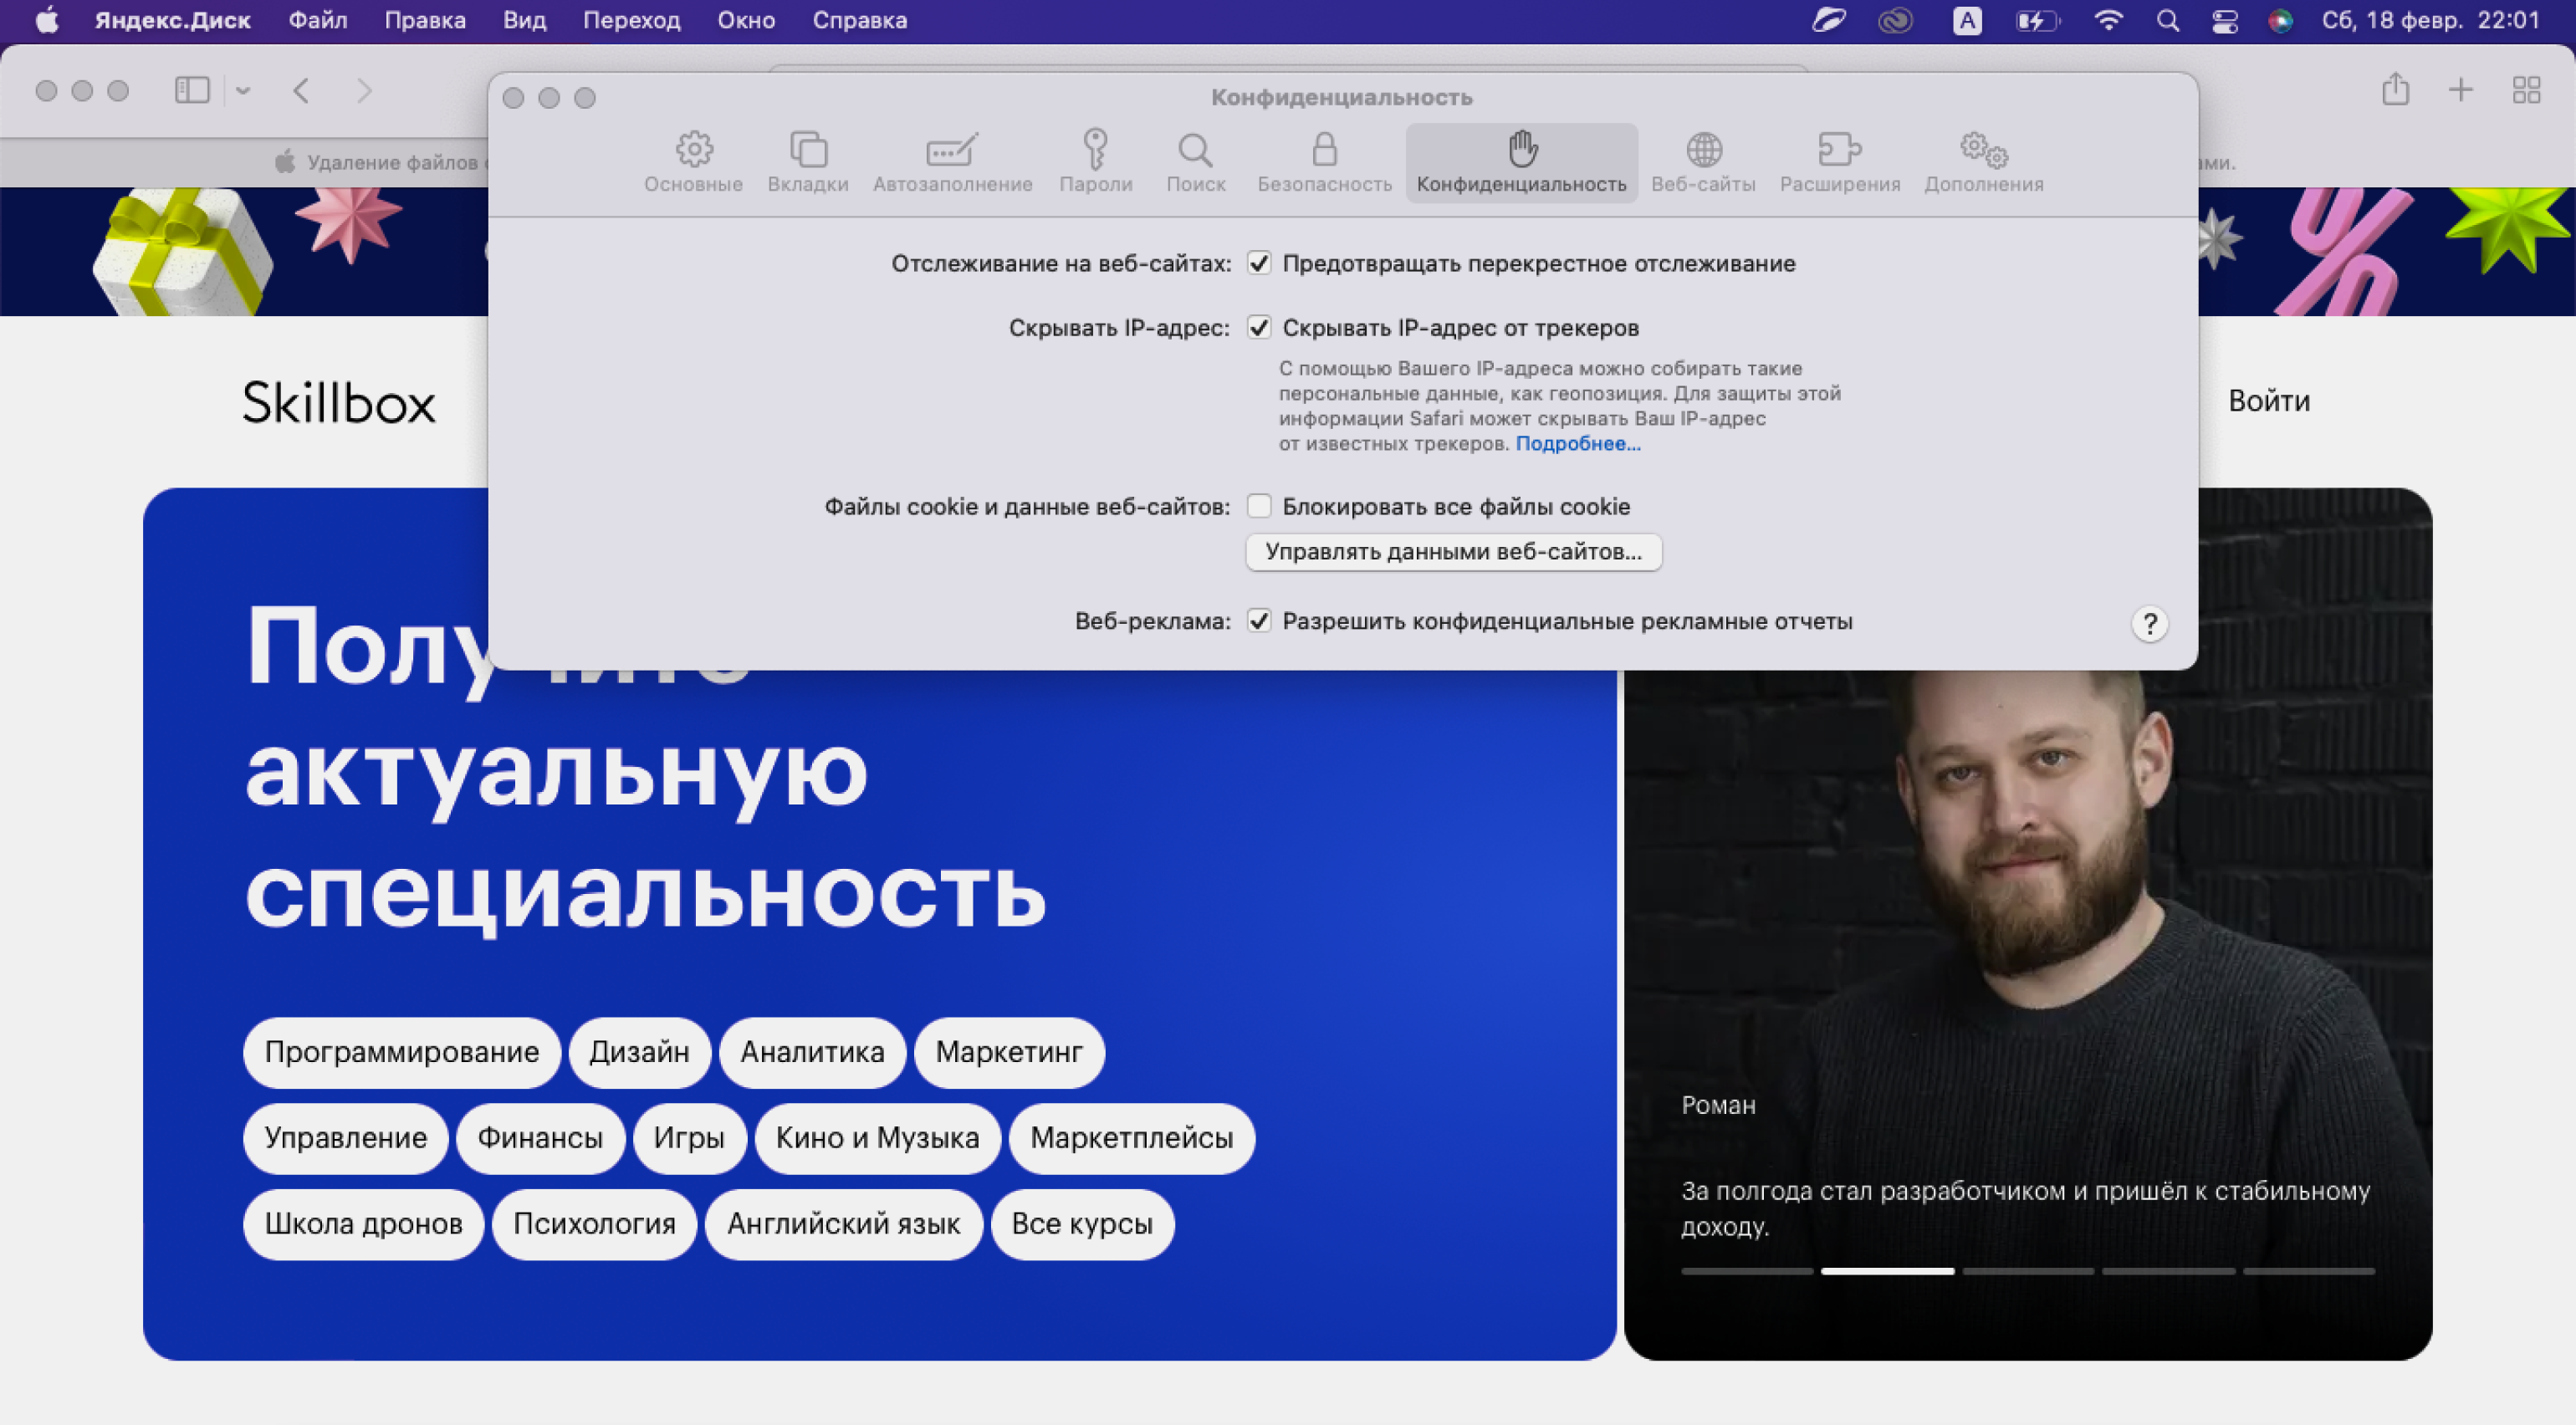Select the Игры category chip
This screenshot has width=2576, height=1425.
(x=689, y=1138)
